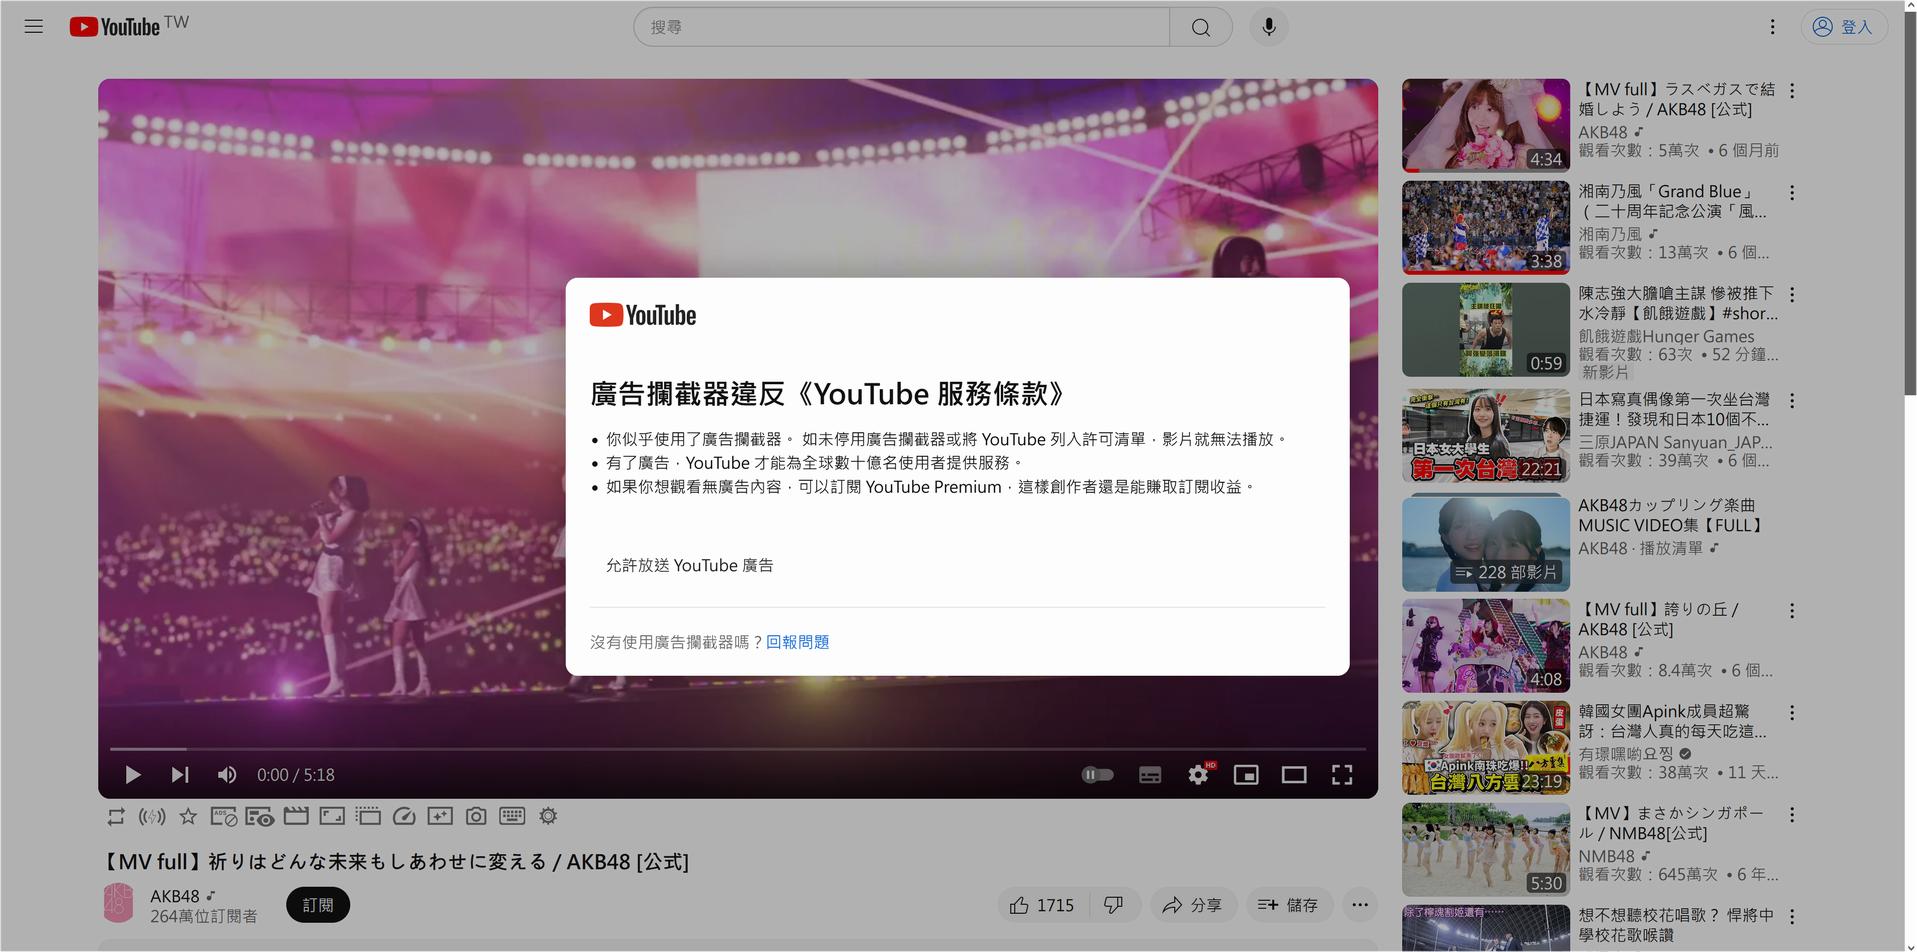
Task: Seek on the video progress bar
Action: tap(738, 748)
